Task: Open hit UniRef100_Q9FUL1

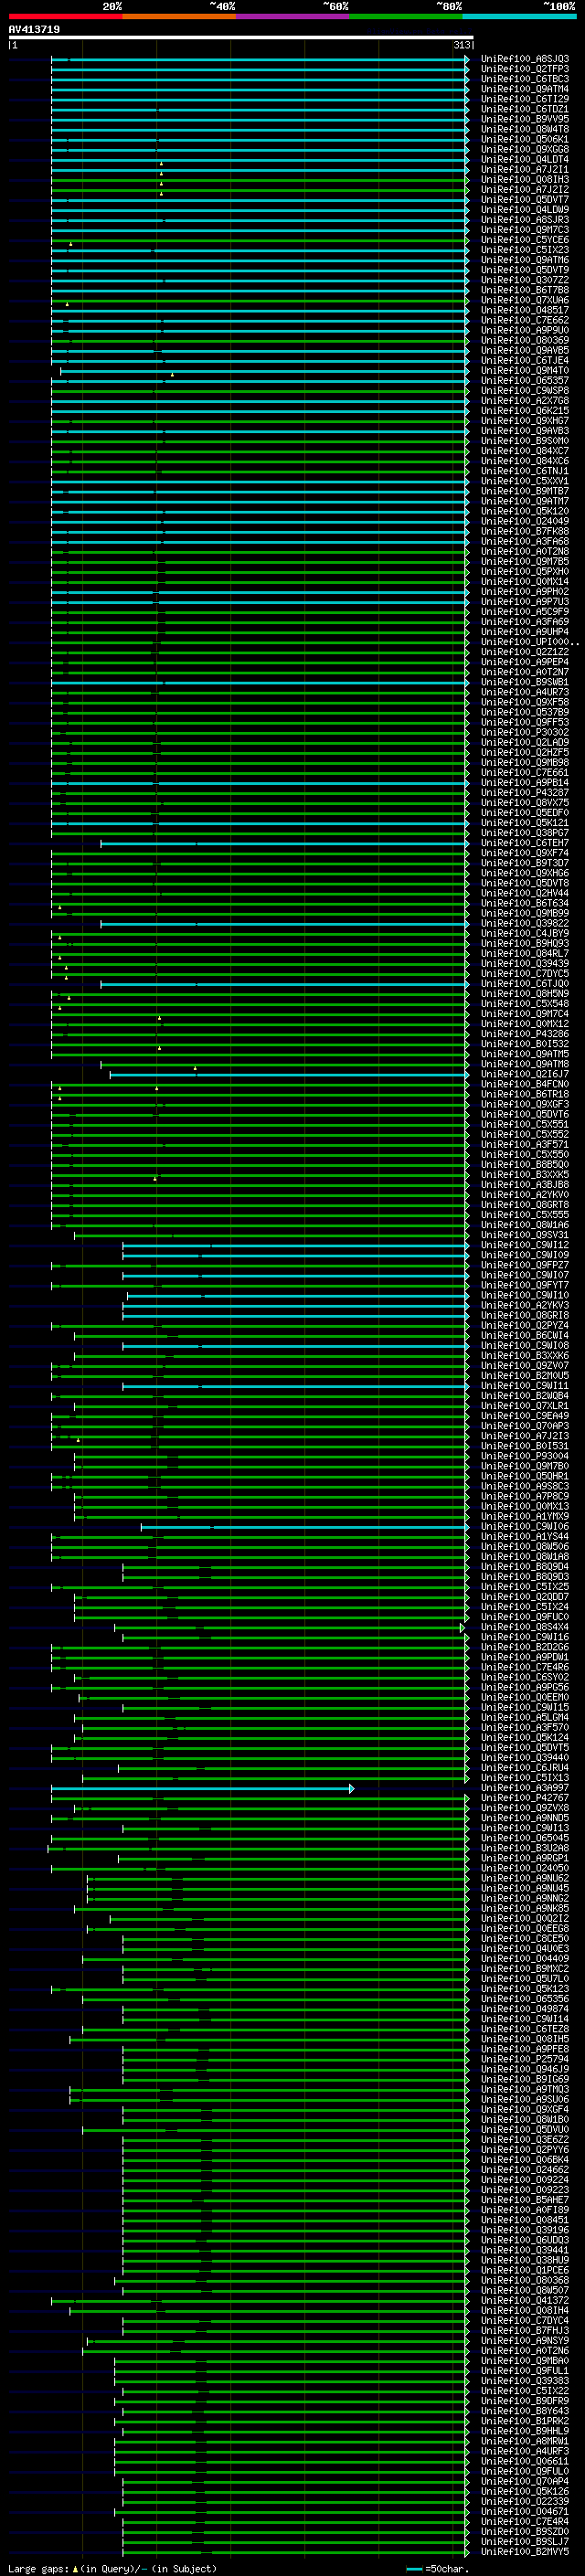Action: coord(525,2370)
